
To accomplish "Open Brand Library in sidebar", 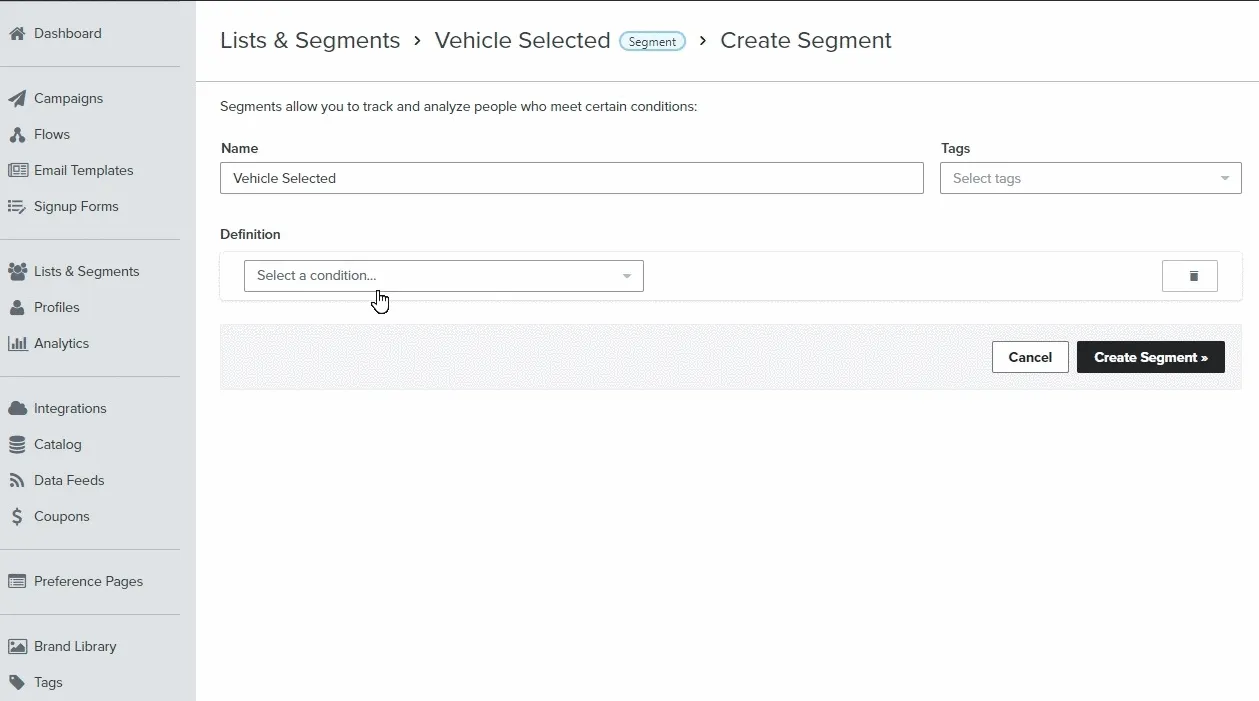I will pos(75,646).
